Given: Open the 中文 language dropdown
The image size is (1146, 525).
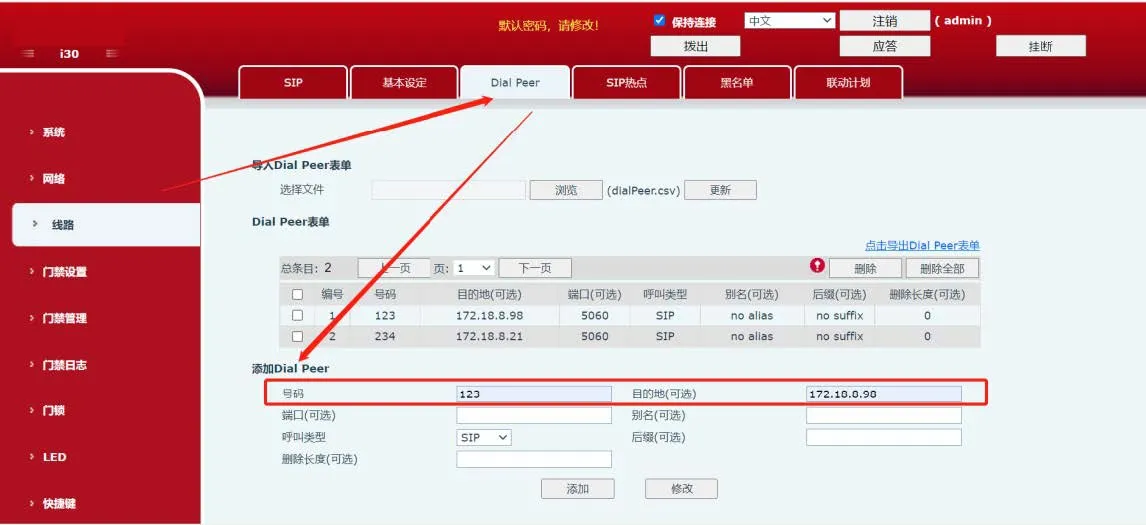Looking at the screenshot, I should coord(789,21).
